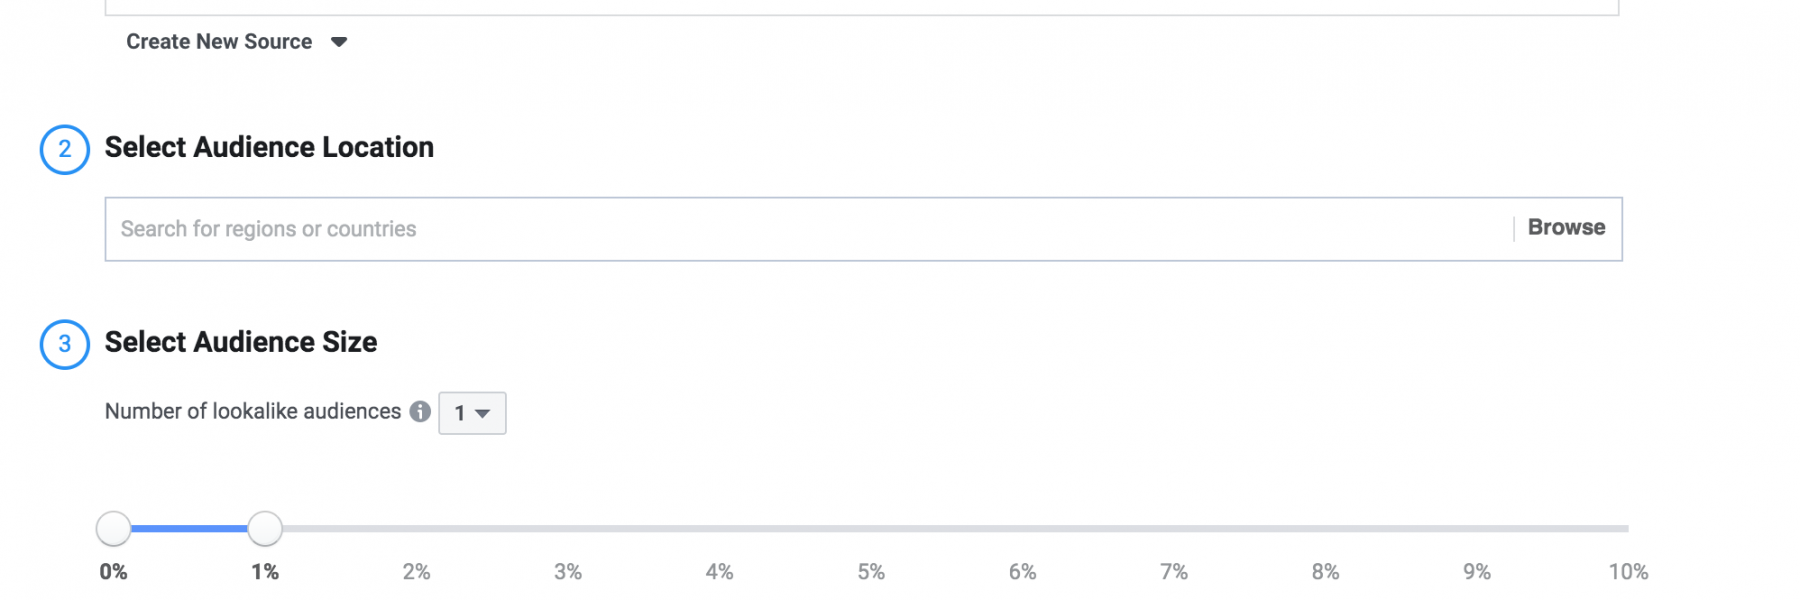The image size is (1800, 600).
Task: Click the slider handle at 0%
Action: pos(114,528)
